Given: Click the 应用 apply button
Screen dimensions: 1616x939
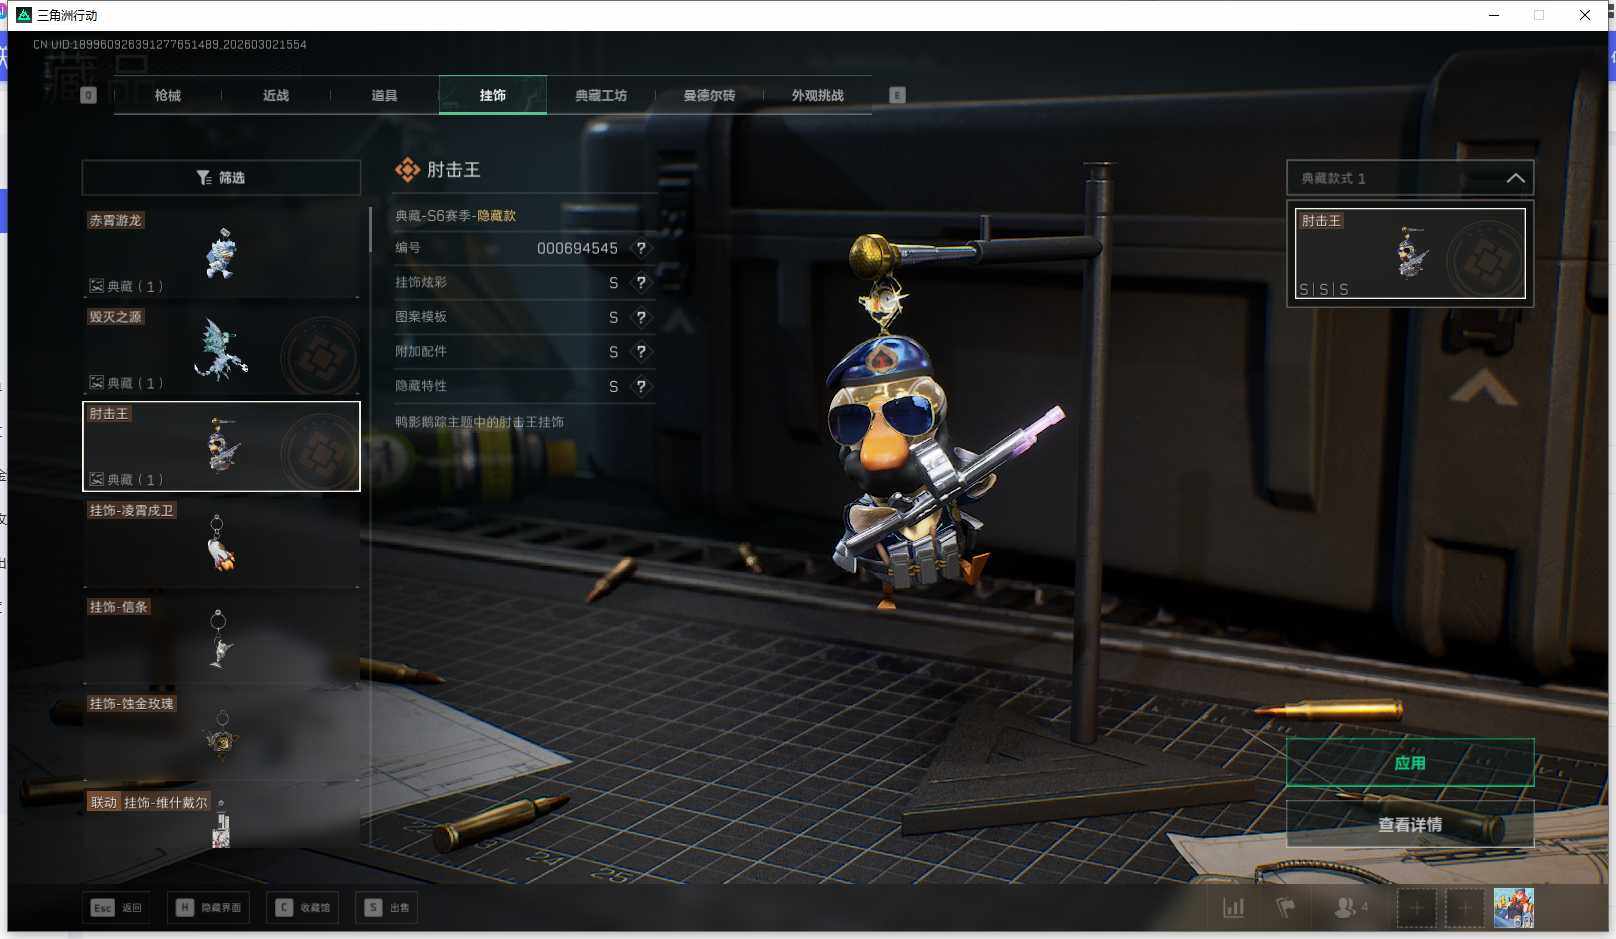Looking at the screenshot, I should click(1410, 763).
